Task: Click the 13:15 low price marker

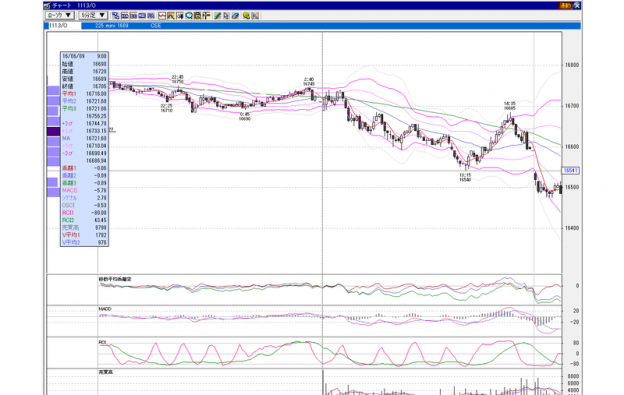Action: click(x=465, y=177)
